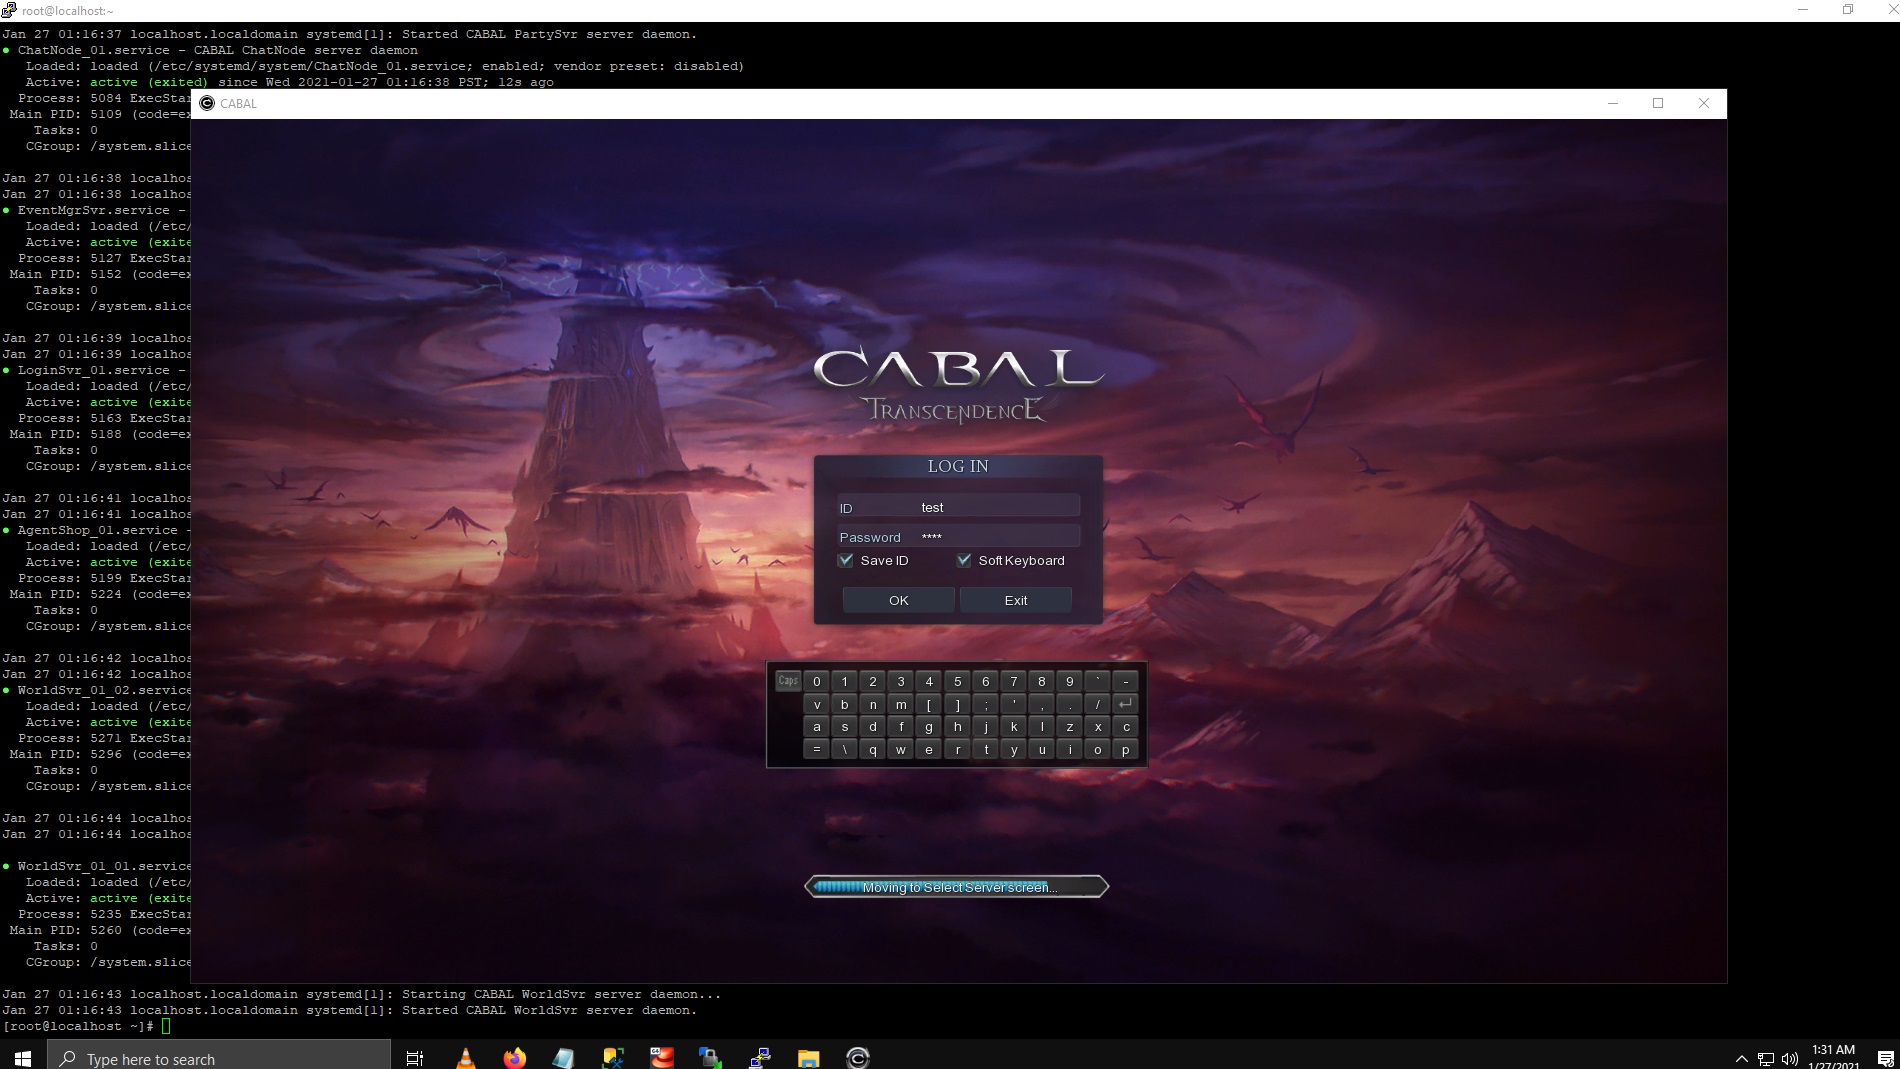This screenshot has height=1069, width=1900.
Task: Toggle the Save ID checkbox
Action: point(846,560)
